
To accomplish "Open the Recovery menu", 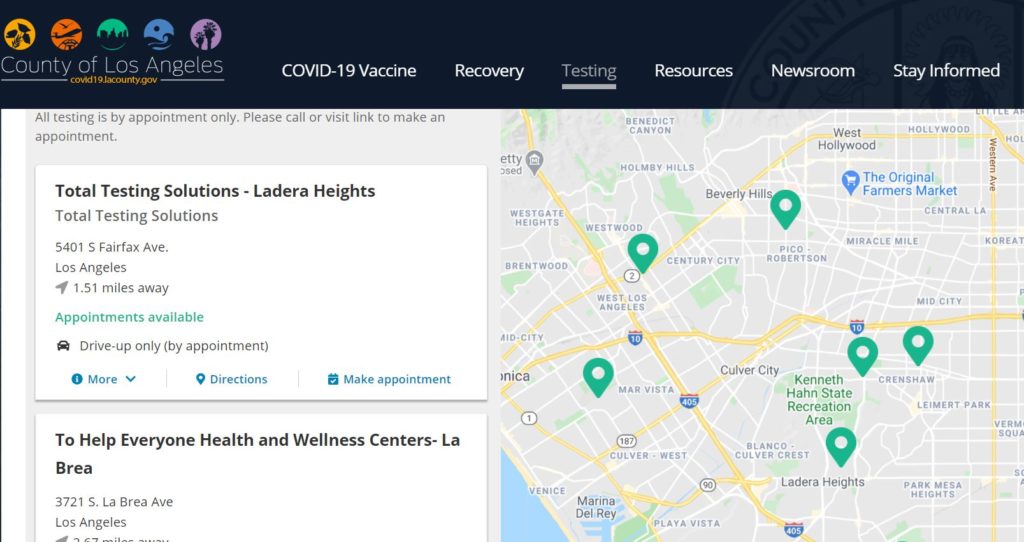I will (x=489, y=71).
